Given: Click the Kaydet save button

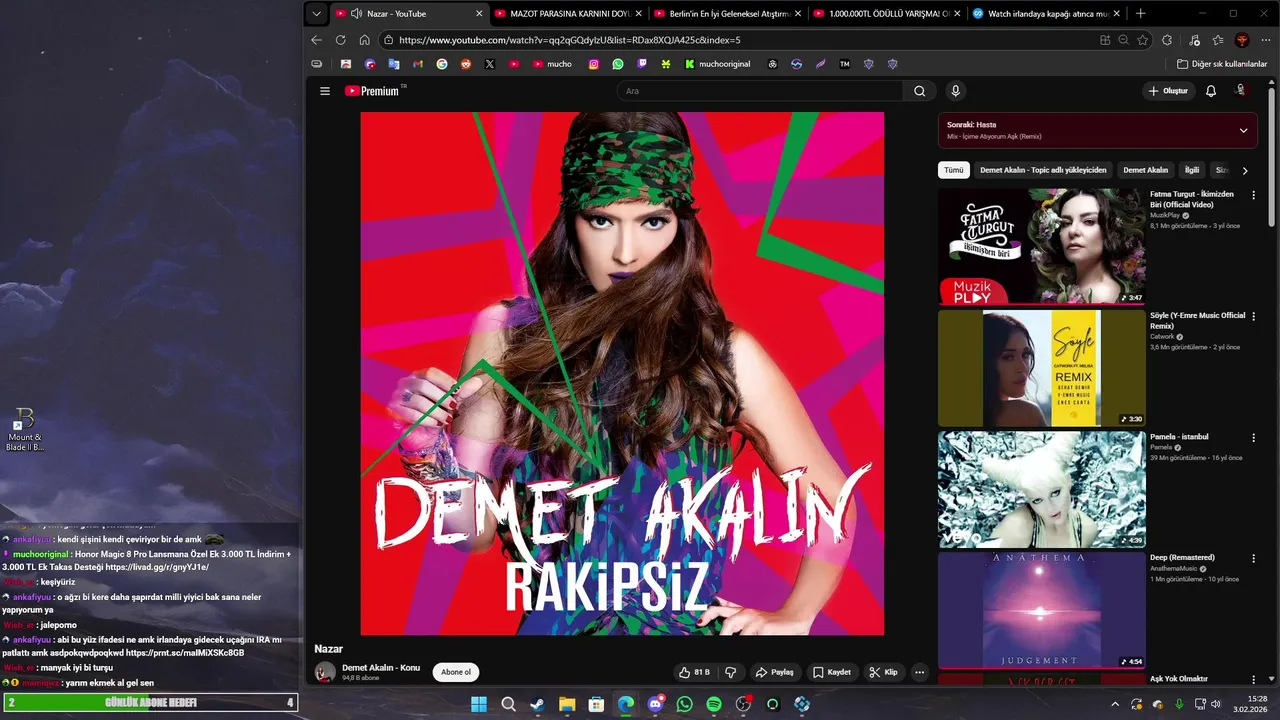Looking at the screenshot, I should [x=832, y=672].
